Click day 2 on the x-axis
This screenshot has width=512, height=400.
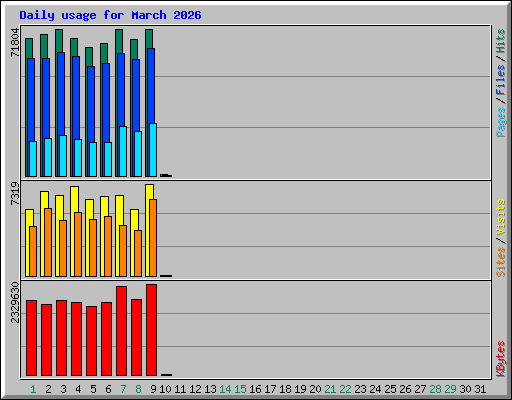point(48,389)
